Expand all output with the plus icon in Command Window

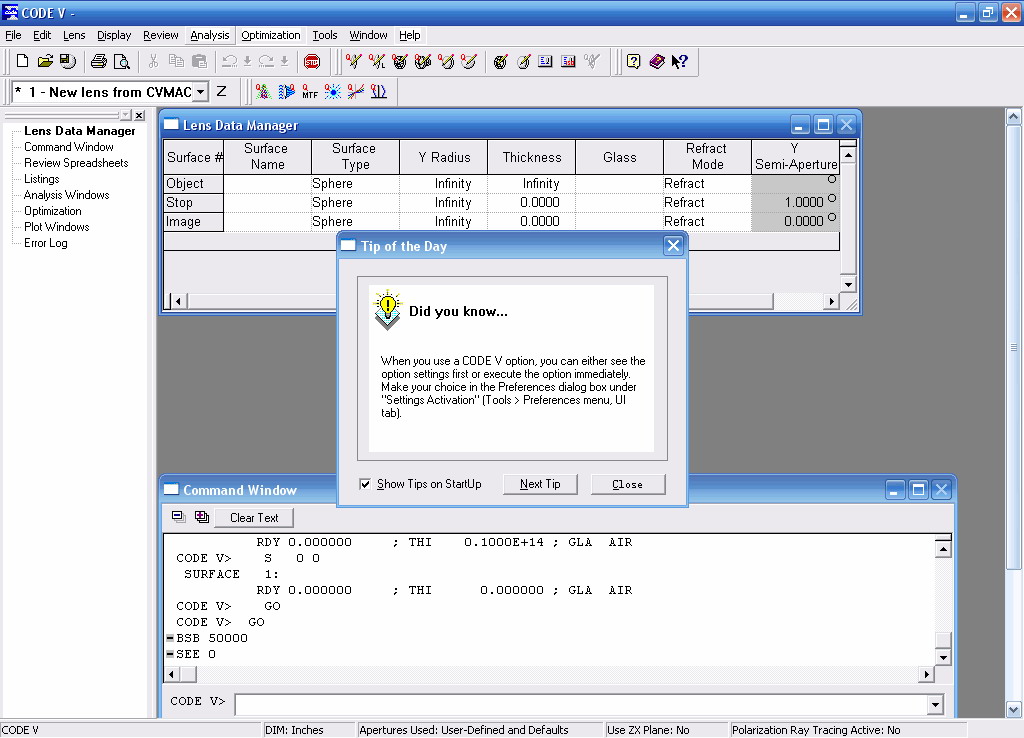click(202, 517)
